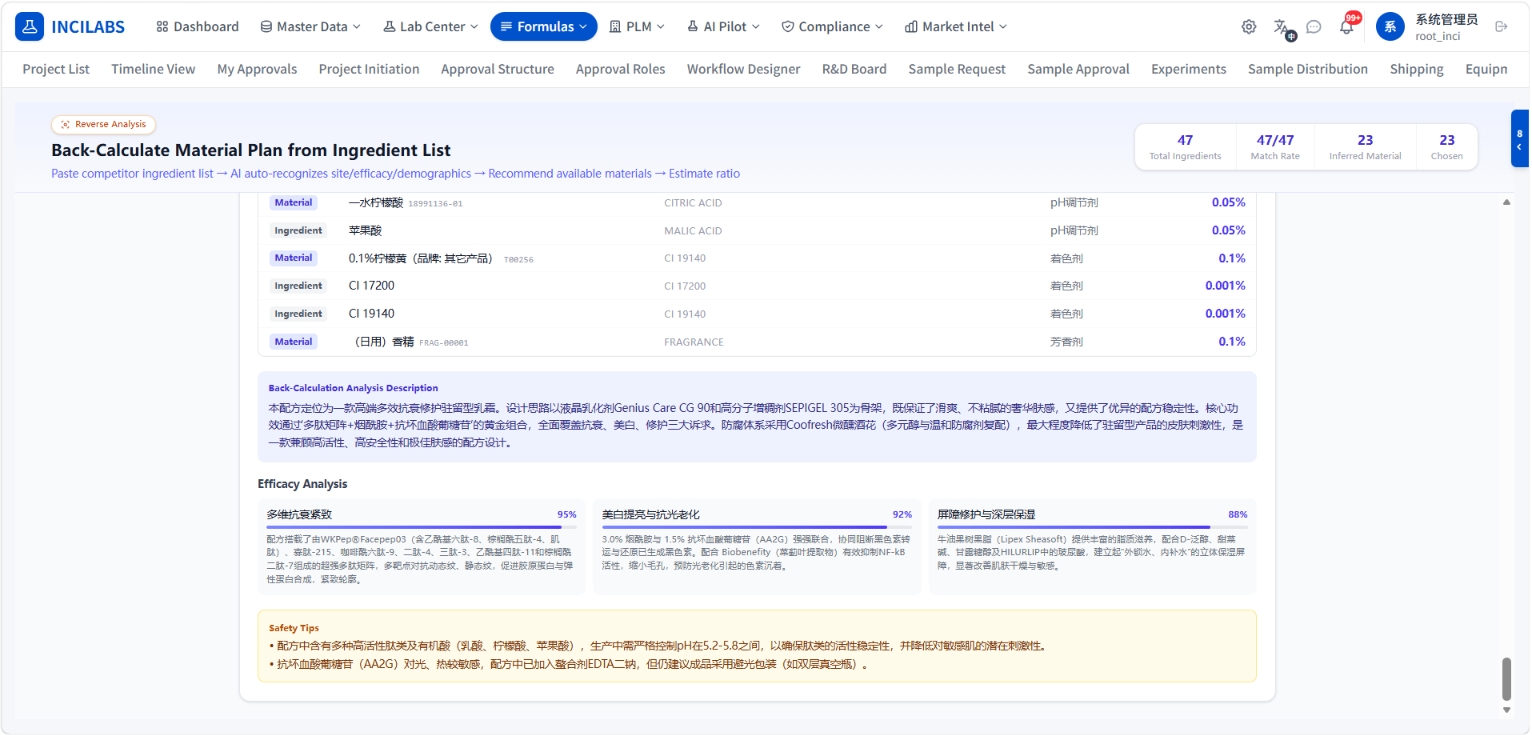The image size is (1532, 735).
Task: Switch to the Workflow Designer tab
Action: [x=743, y=69]
